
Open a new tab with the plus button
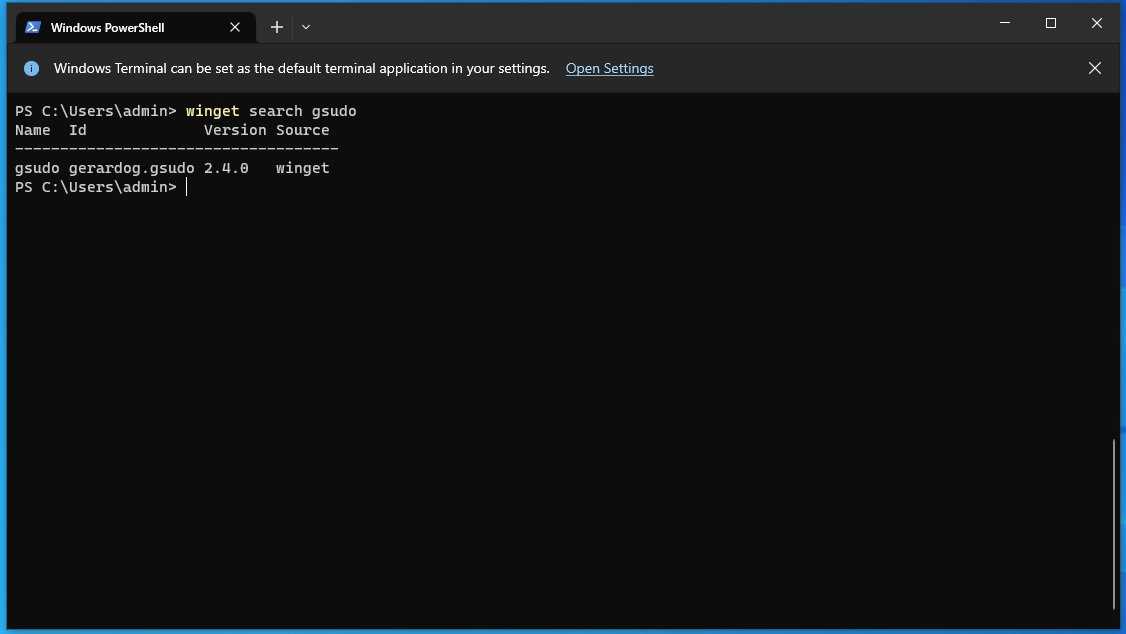click(x=276, y=27)
